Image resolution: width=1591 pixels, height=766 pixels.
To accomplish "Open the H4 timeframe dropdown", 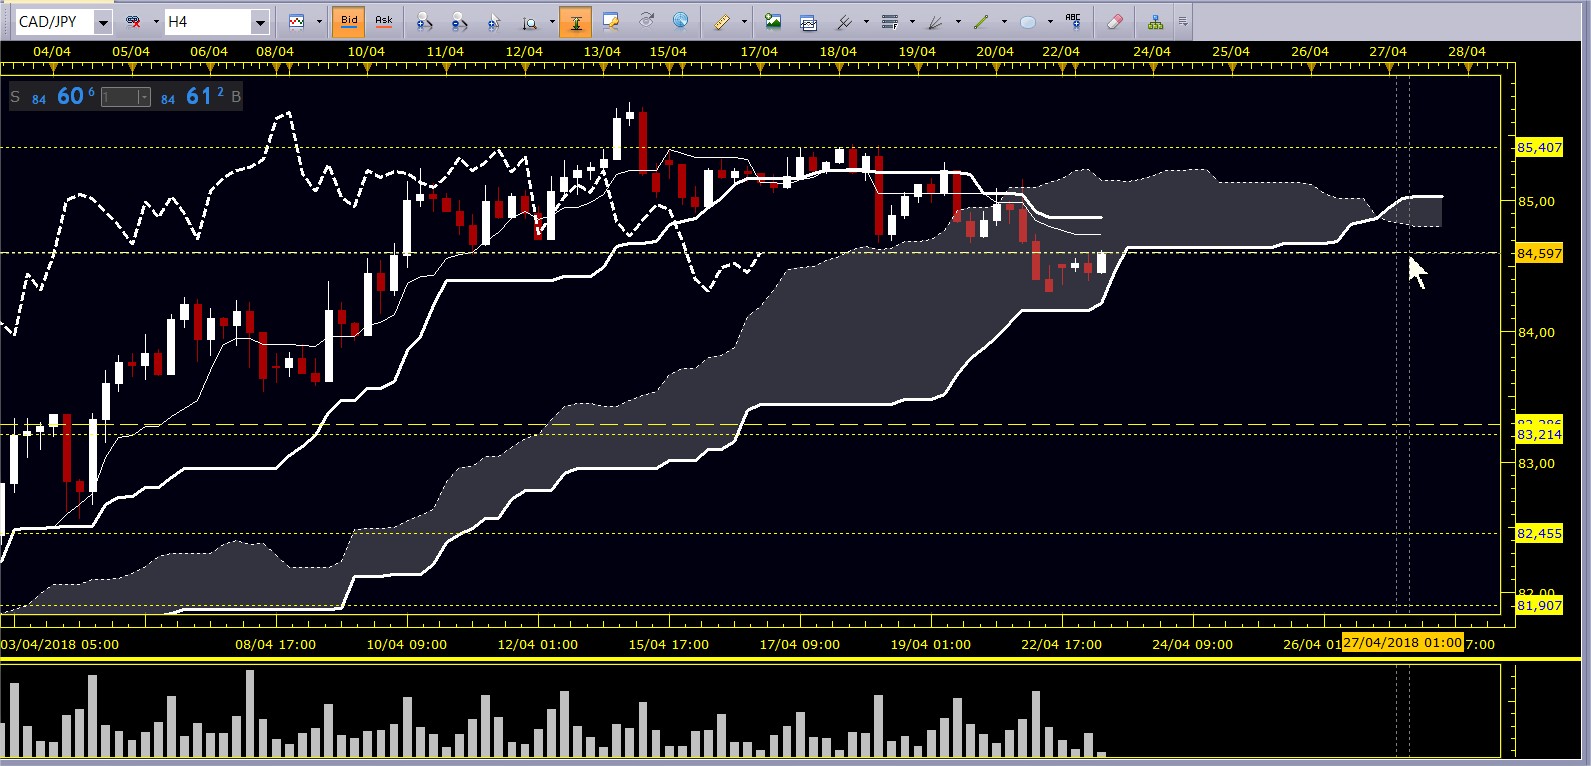I will [x=260, y=22].
